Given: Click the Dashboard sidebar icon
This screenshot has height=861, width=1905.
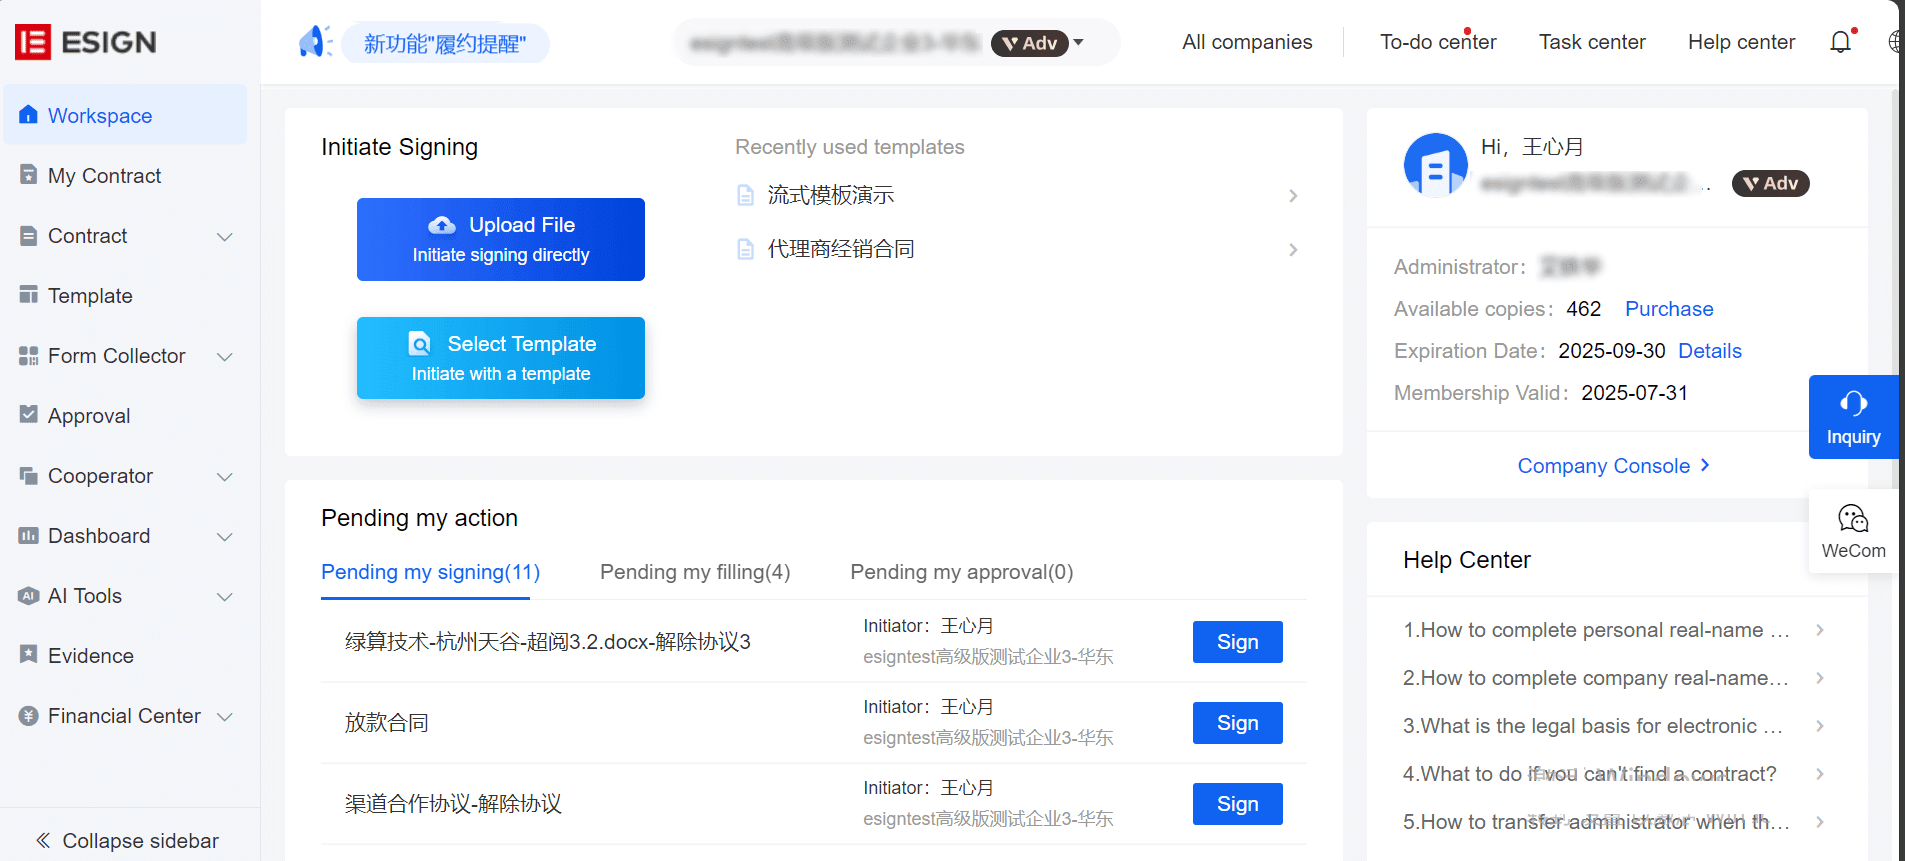Looking at the screenshot, I should (28, 535).
